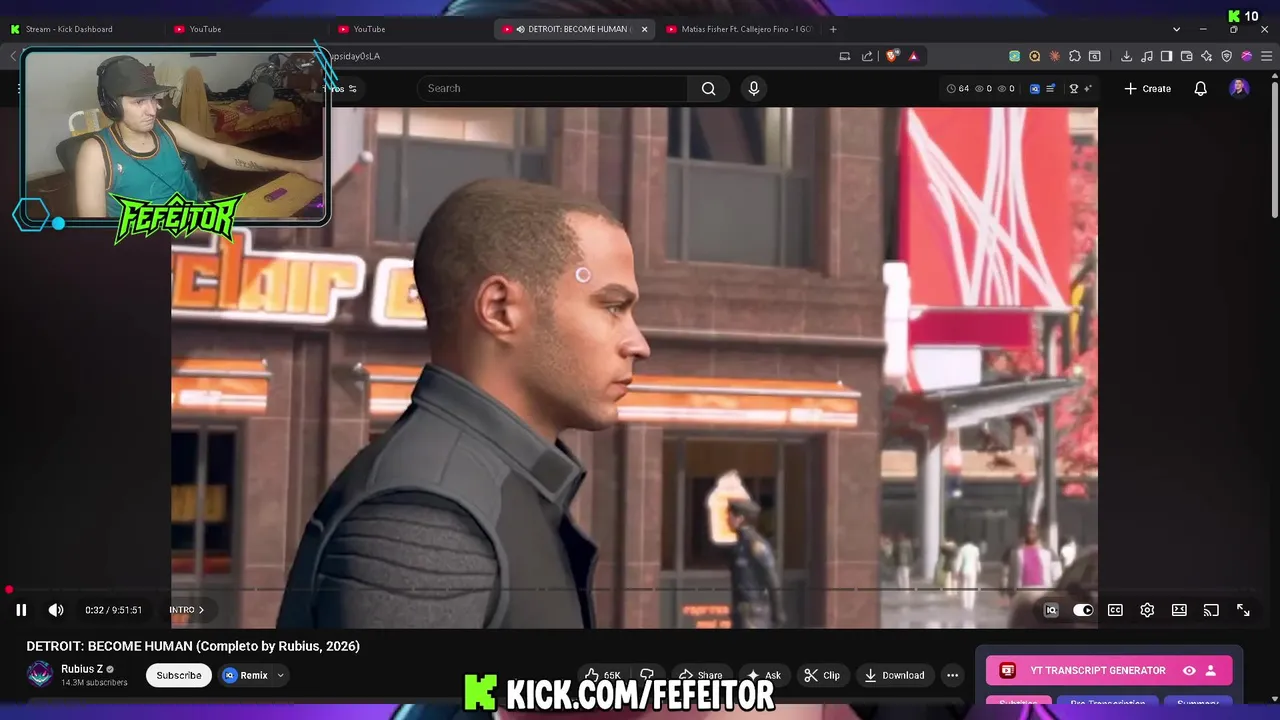Switch to the first YouTube tab
The height and width of the screenshot is (720, 1280).
205,29
